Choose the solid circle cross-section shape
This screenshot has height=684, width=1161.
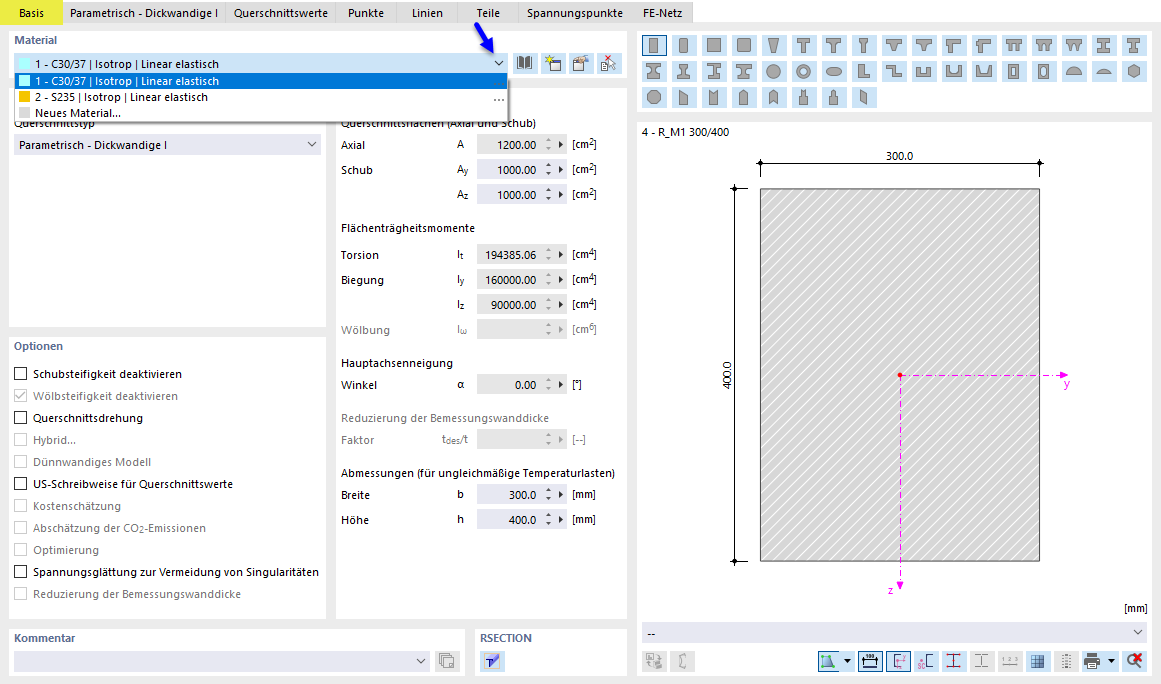[774, 72]
